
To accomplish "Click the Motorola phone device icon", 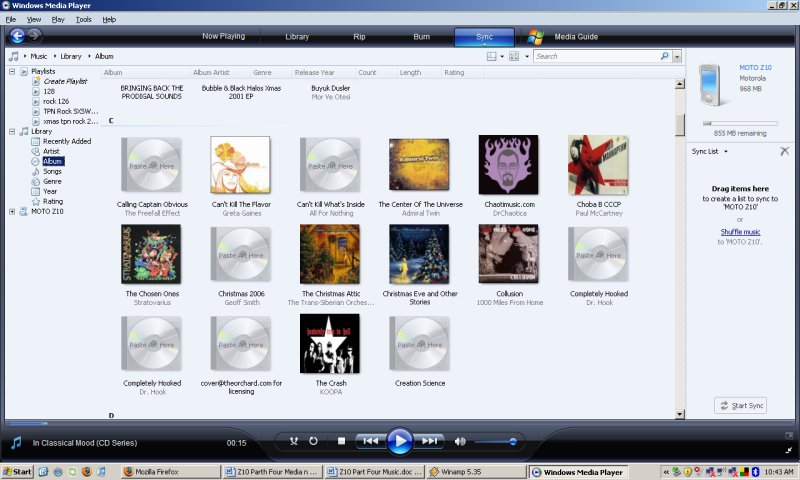I will (x=710, y=84).
